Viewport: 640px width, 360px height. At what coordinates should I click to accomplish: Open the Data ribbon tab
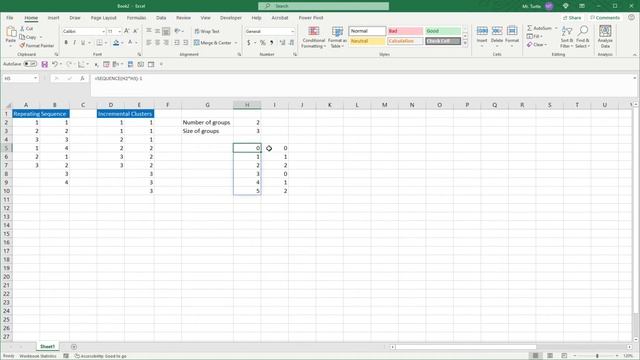pyautogui.click(x=161, y=18)
